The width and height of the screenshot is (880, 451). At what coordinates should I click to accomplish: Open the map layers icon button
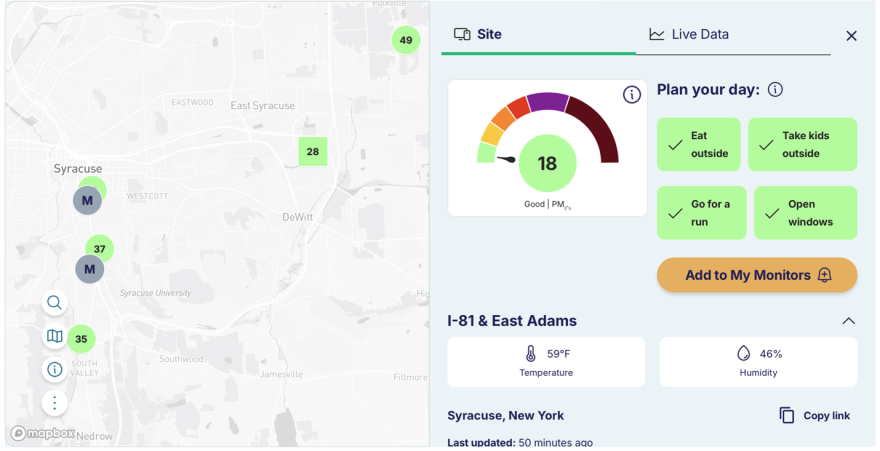(x=54, y=336)
